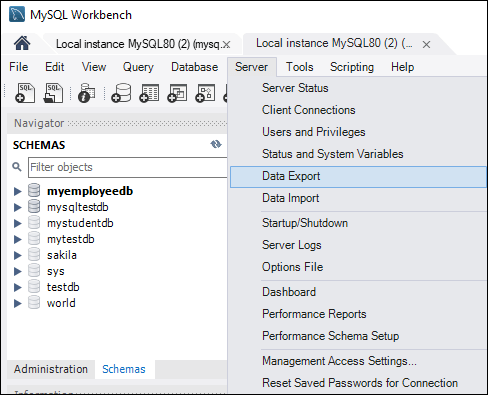Screen dimensions: 488x395
Task: Select the myemployeedb schema name
Action: click(90, 191)
